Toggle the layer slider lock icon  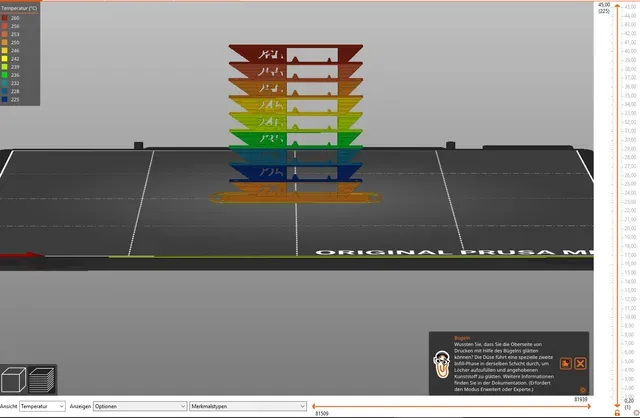[617, 413]
